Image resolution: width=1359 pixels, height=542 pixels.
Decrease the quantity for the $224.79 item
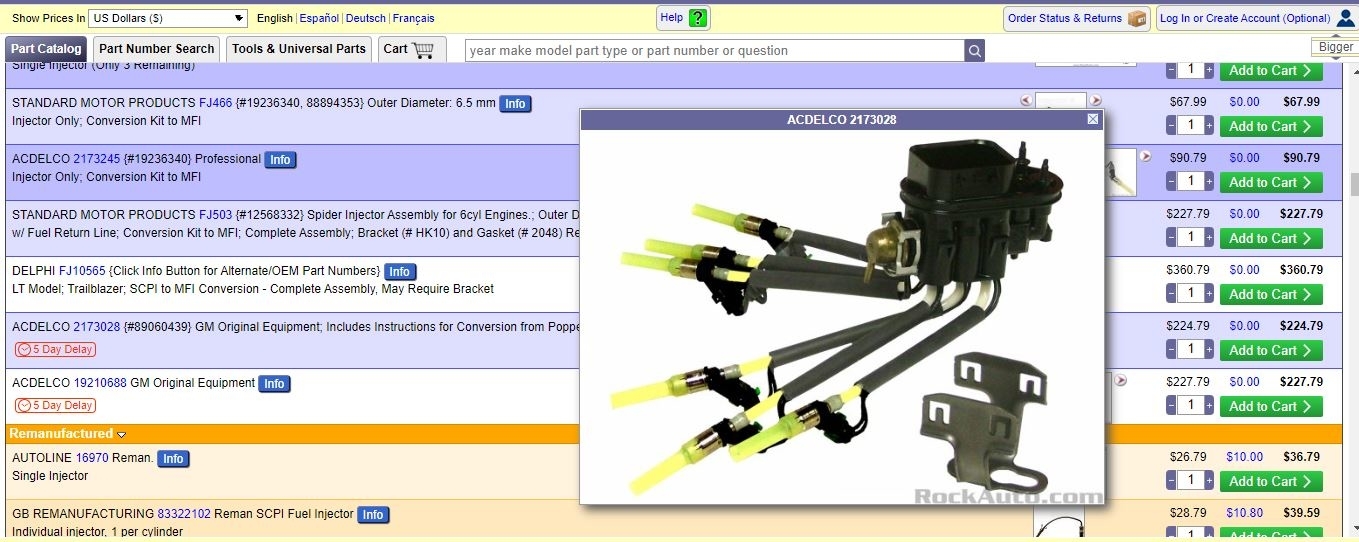click(1171, 350)
